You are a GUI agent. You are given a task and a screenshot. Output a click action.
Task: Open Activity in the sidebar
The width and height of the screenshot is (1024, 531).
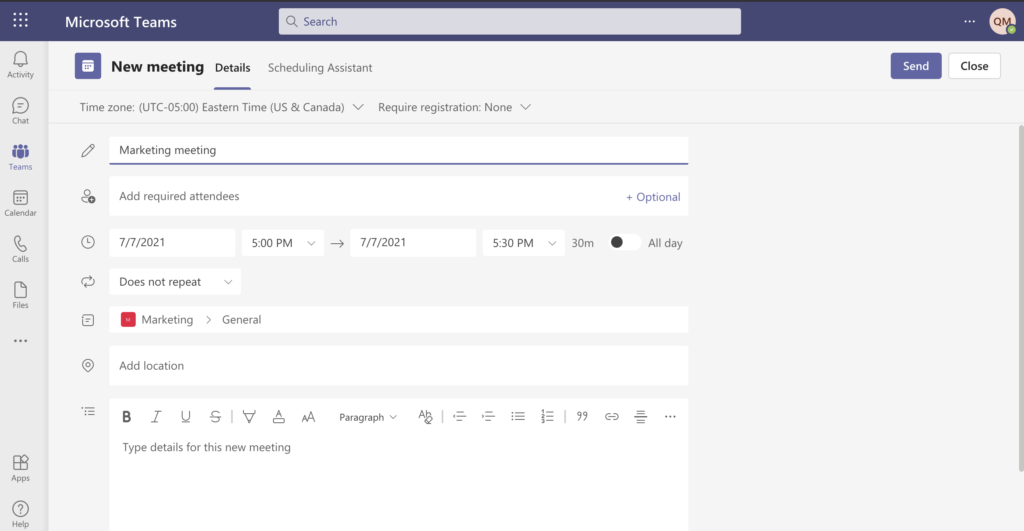tap(20, 65)
